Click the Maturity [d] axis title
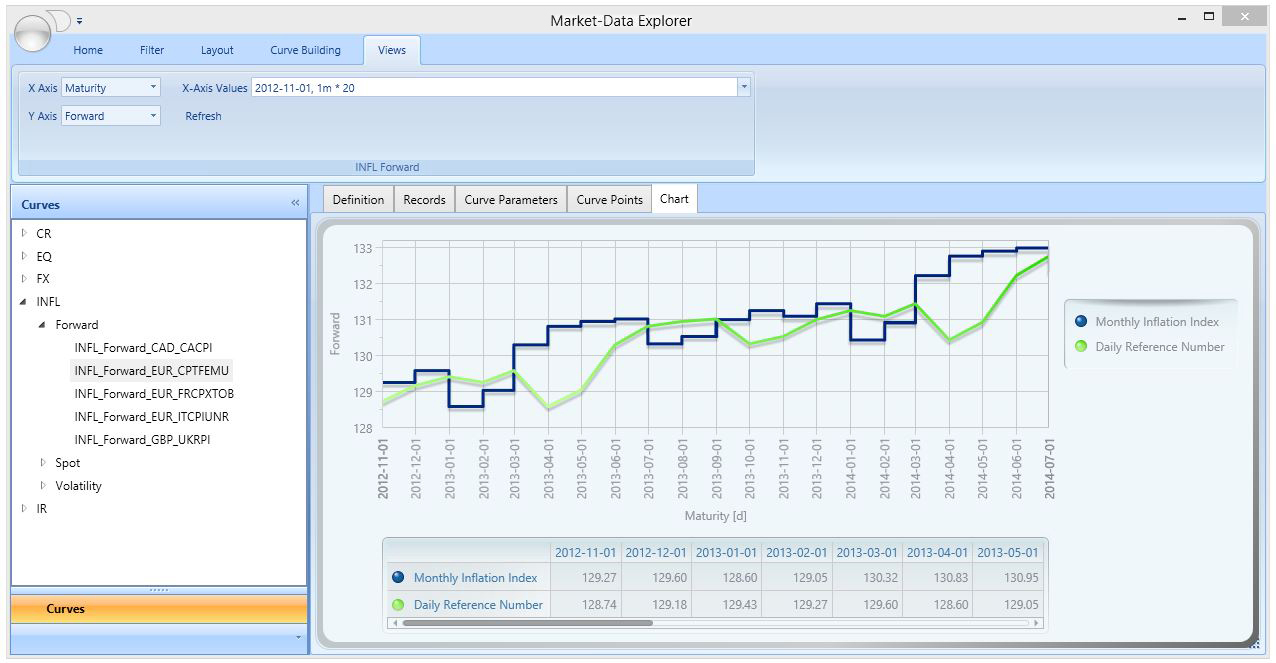The height and width of the screenshot is (663, 1276). pos(715,516)
